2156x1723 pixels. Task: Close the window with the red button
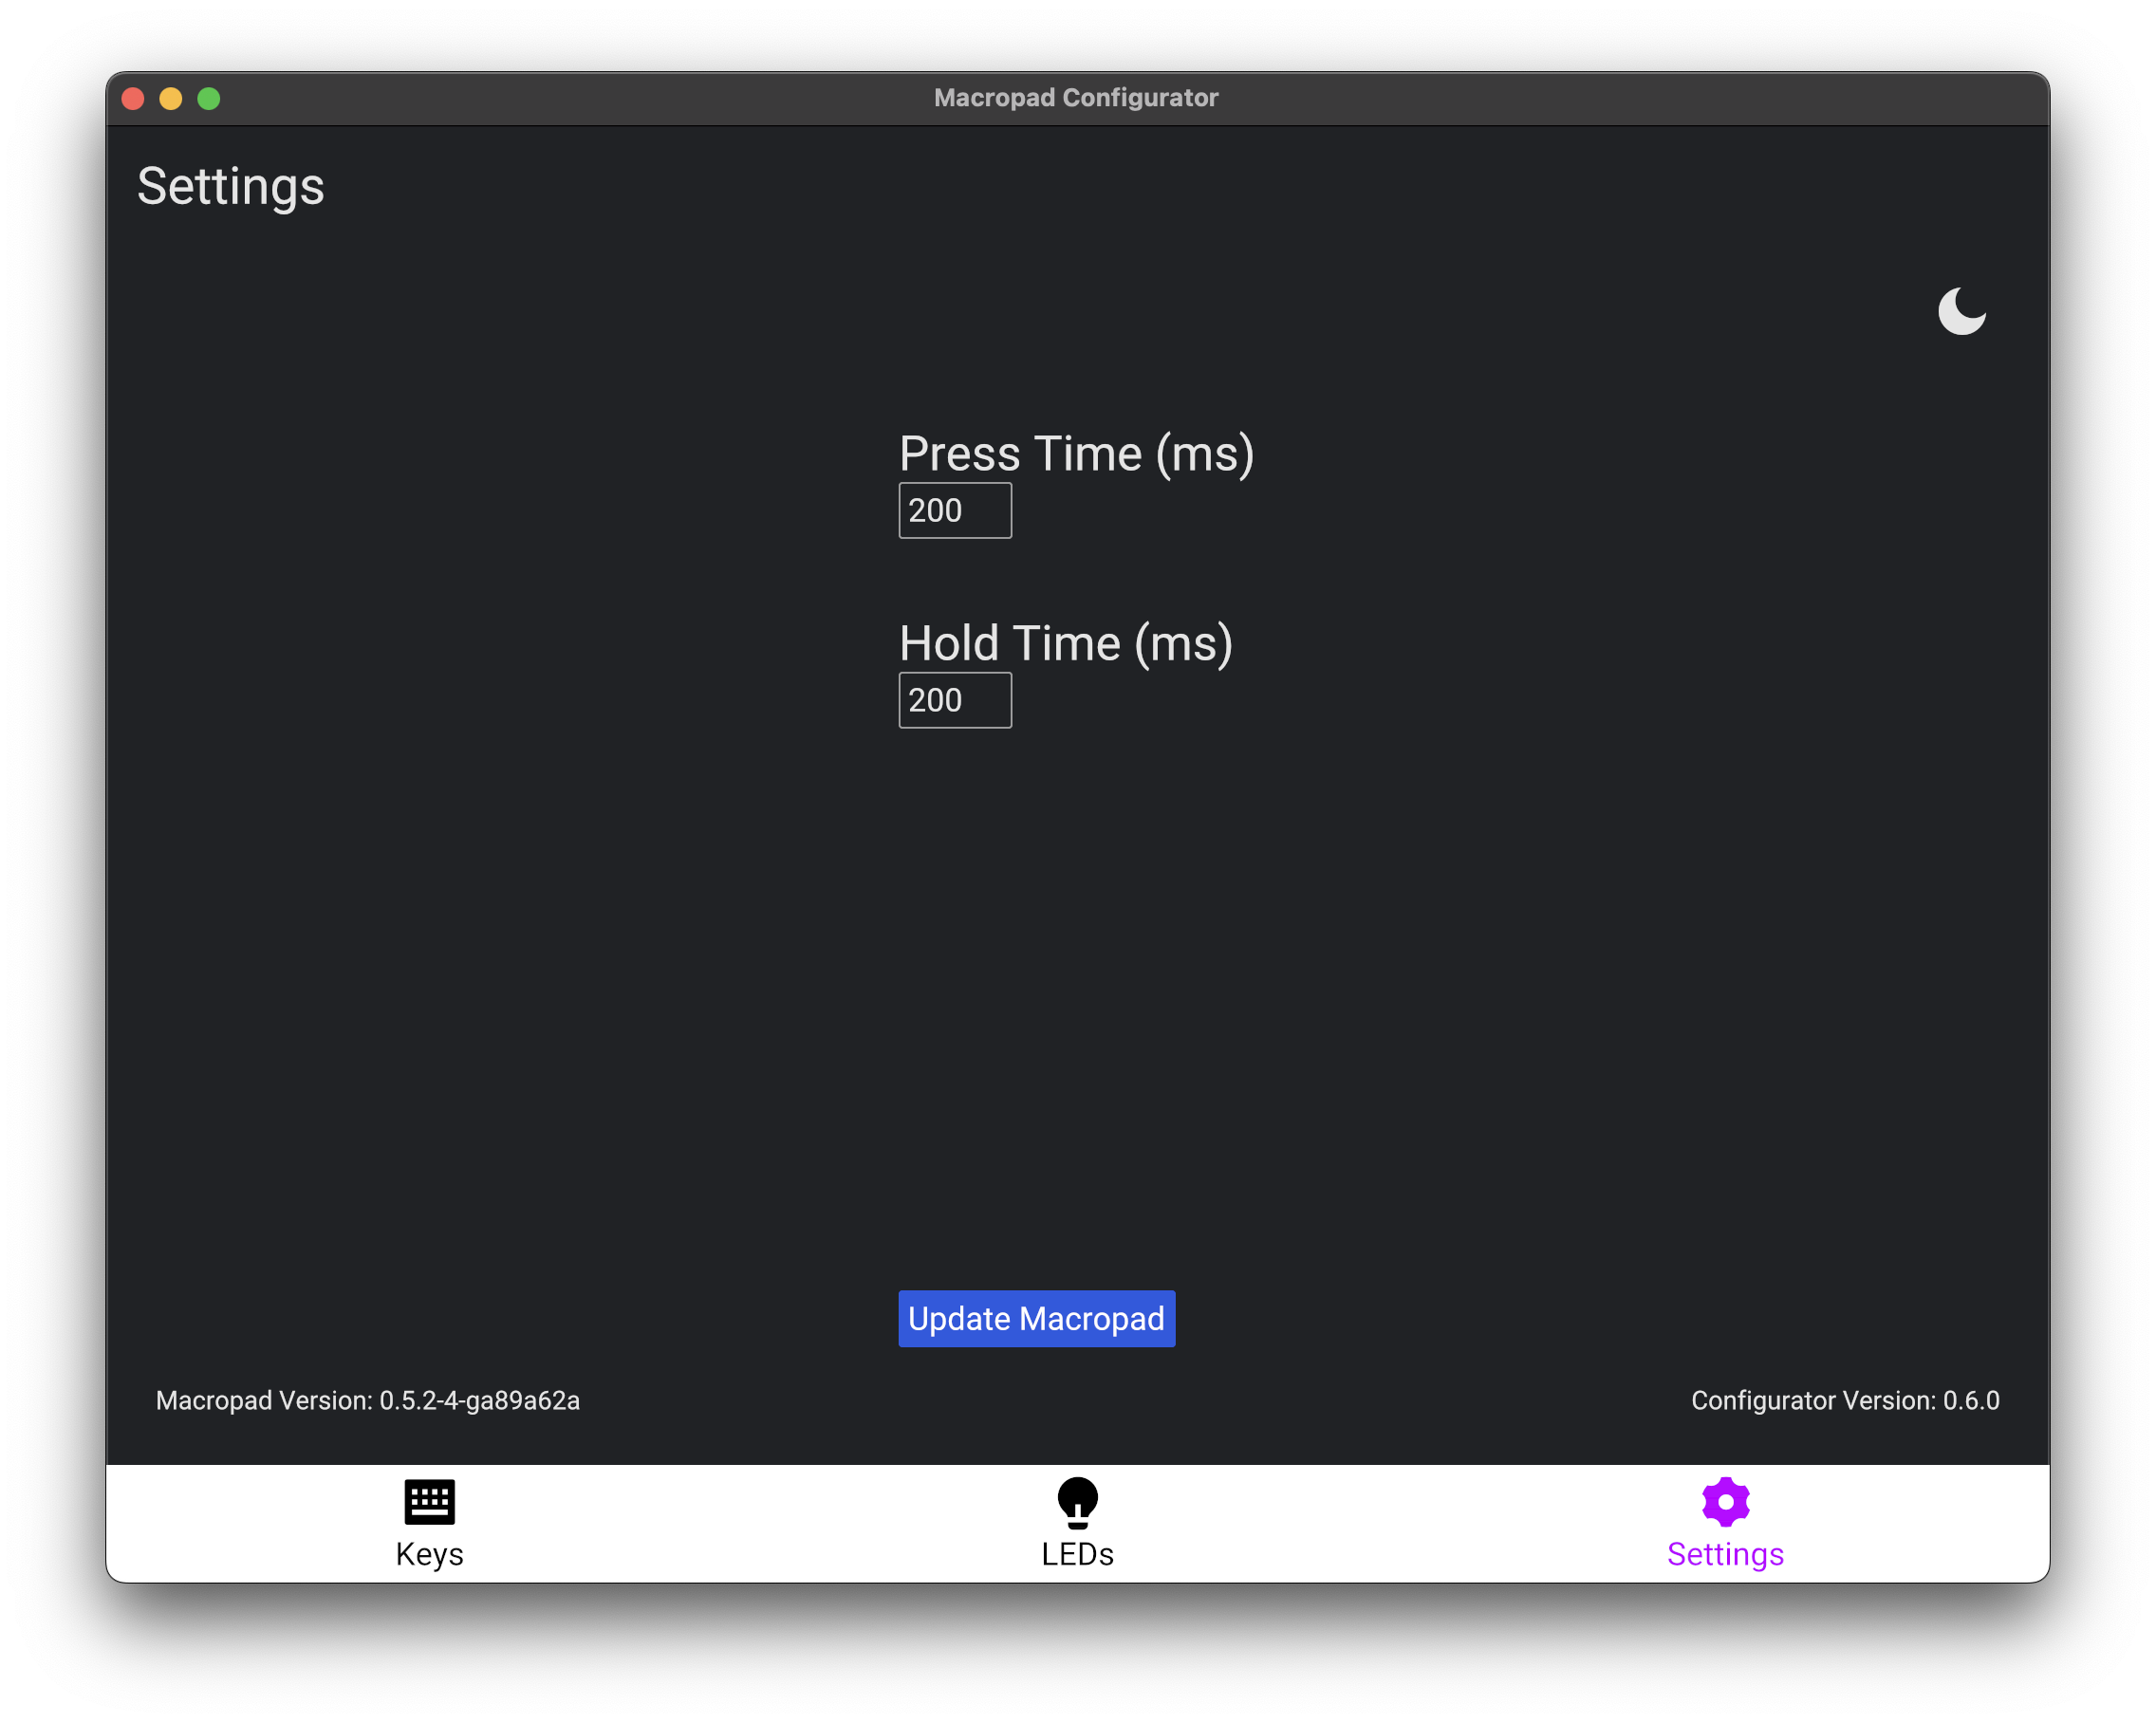pyautogui.click(x=133, y=99)
